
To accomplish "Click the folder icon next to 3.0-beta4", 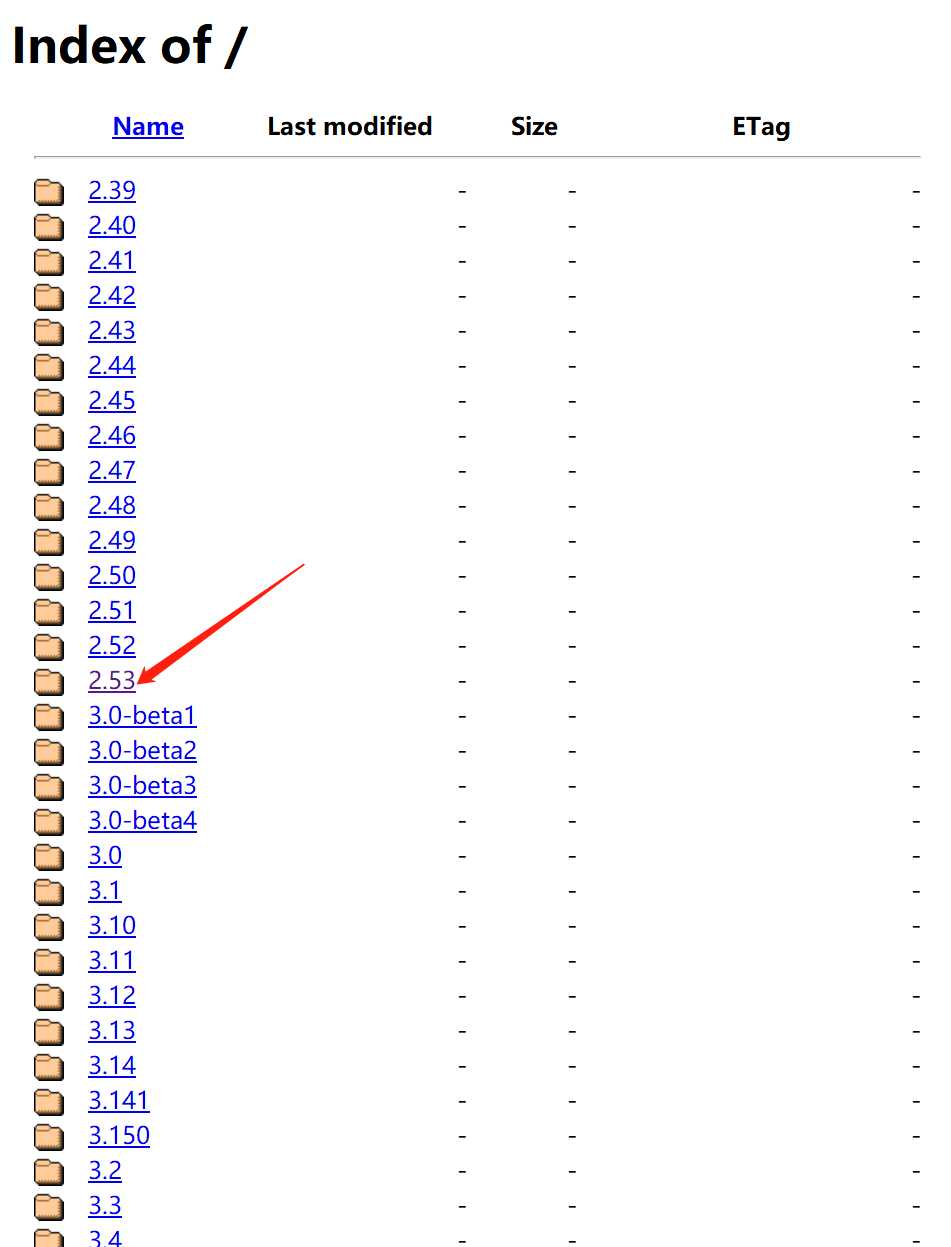I will click(49, 821).
